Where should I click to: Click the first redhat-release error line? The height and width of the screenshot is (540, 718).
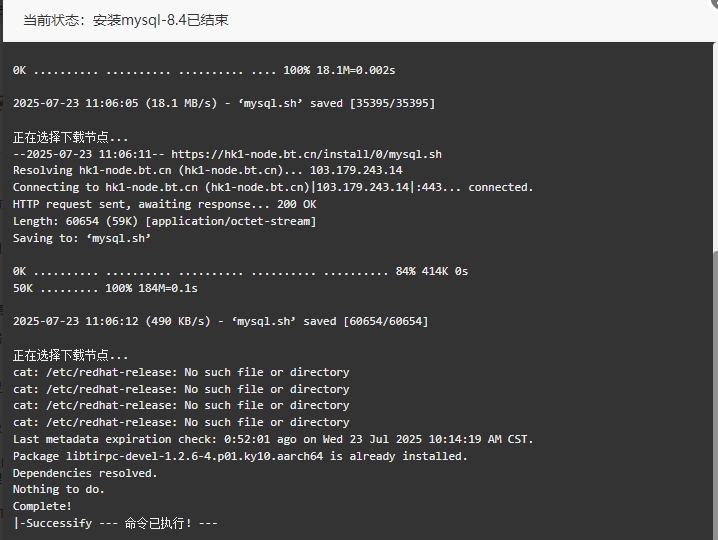181,372
